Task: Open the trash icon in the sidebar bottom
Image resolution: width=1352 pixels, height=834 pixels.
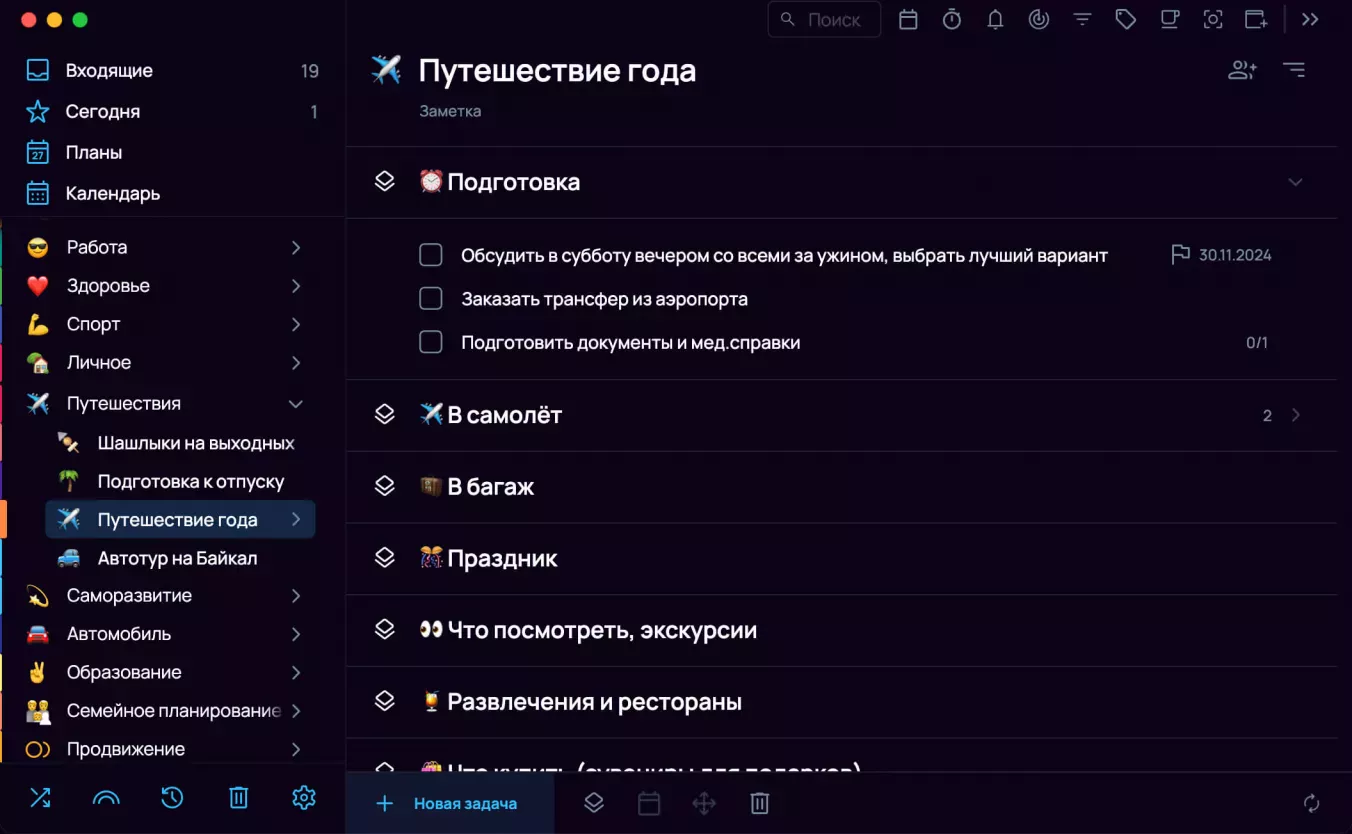Action: (238, 797)
